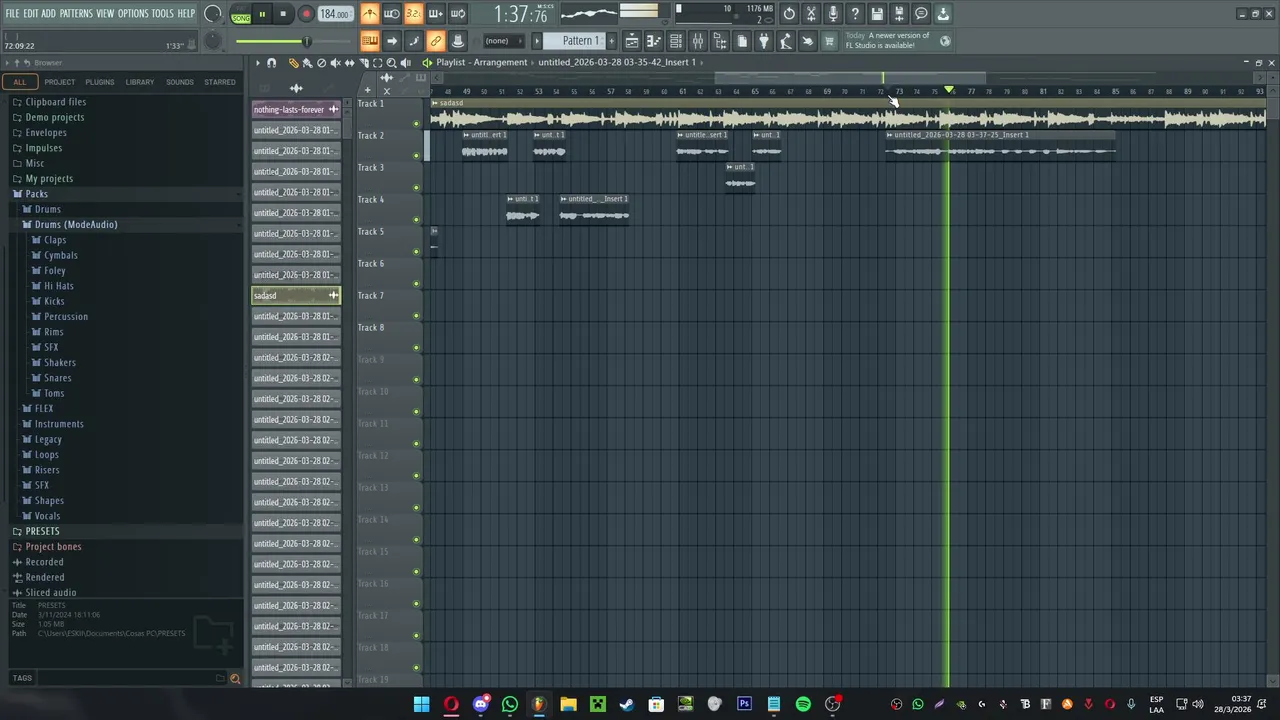This screenshot has width=1280, height=720.
Task: Mute Track 8 with its green light
Action: click(x=417, y=348)
